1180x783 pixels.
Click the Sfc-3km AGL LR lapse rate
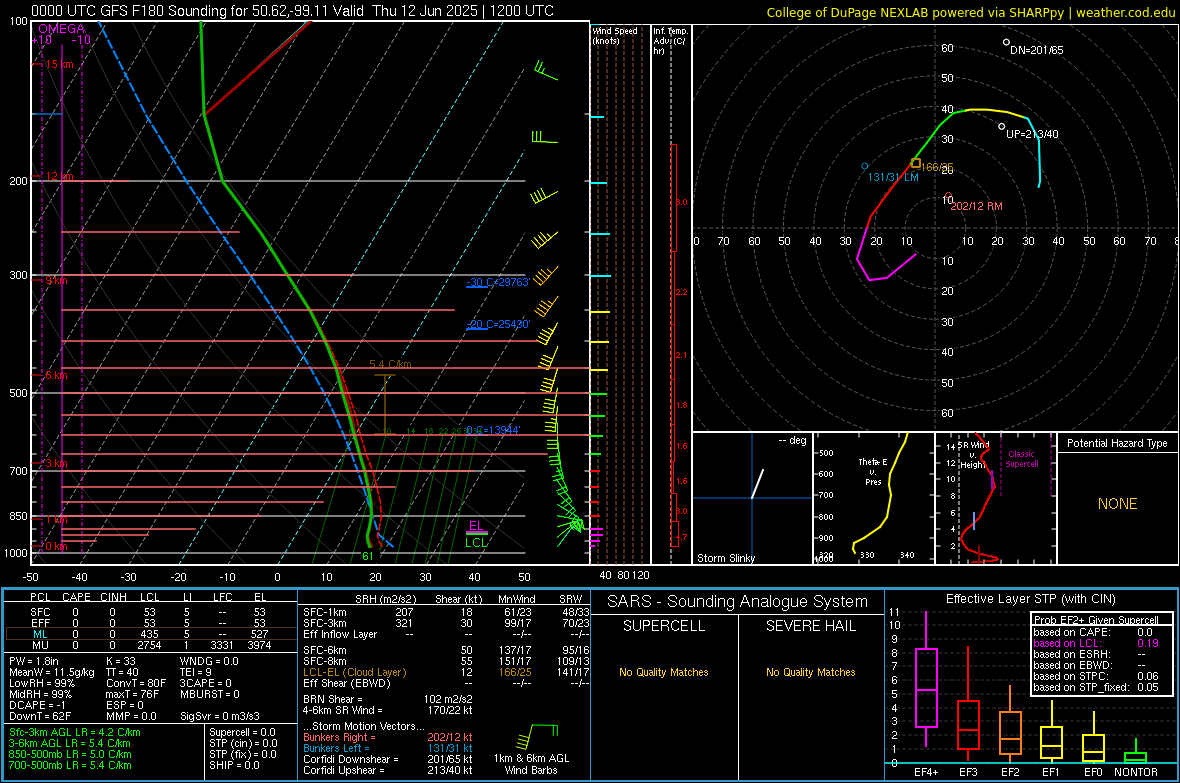click(x=75, y=732)
